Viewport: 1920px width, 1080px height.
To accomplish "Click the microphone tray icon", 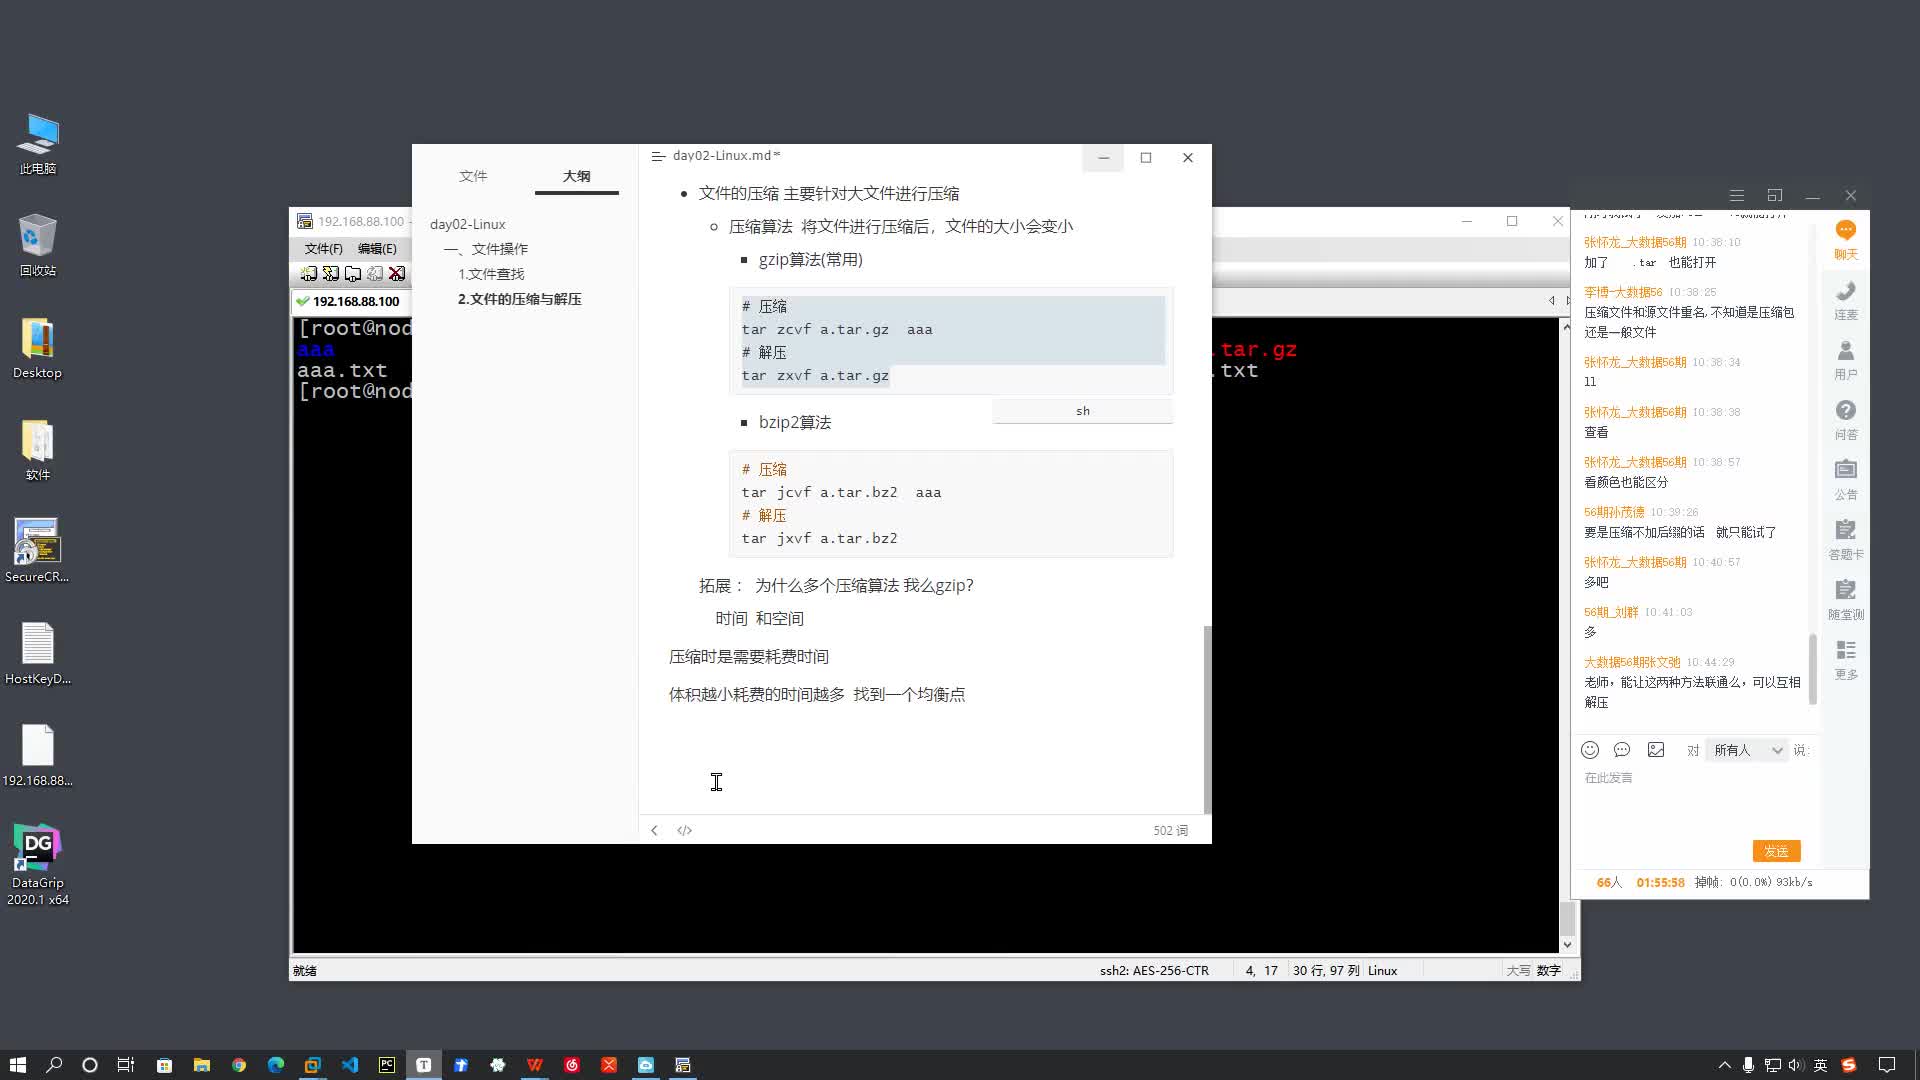I will (1748, 1065).
